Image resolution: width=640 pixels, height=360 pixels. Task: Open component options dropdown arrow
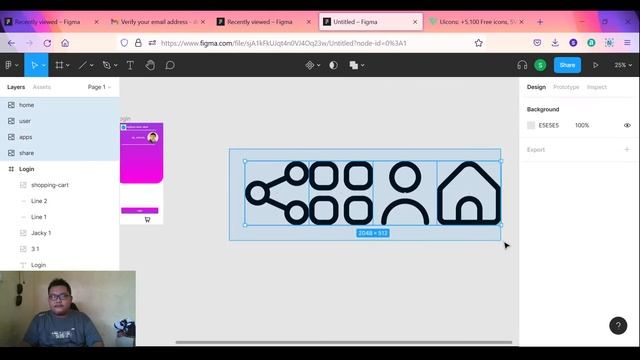[x=318, y=65]
